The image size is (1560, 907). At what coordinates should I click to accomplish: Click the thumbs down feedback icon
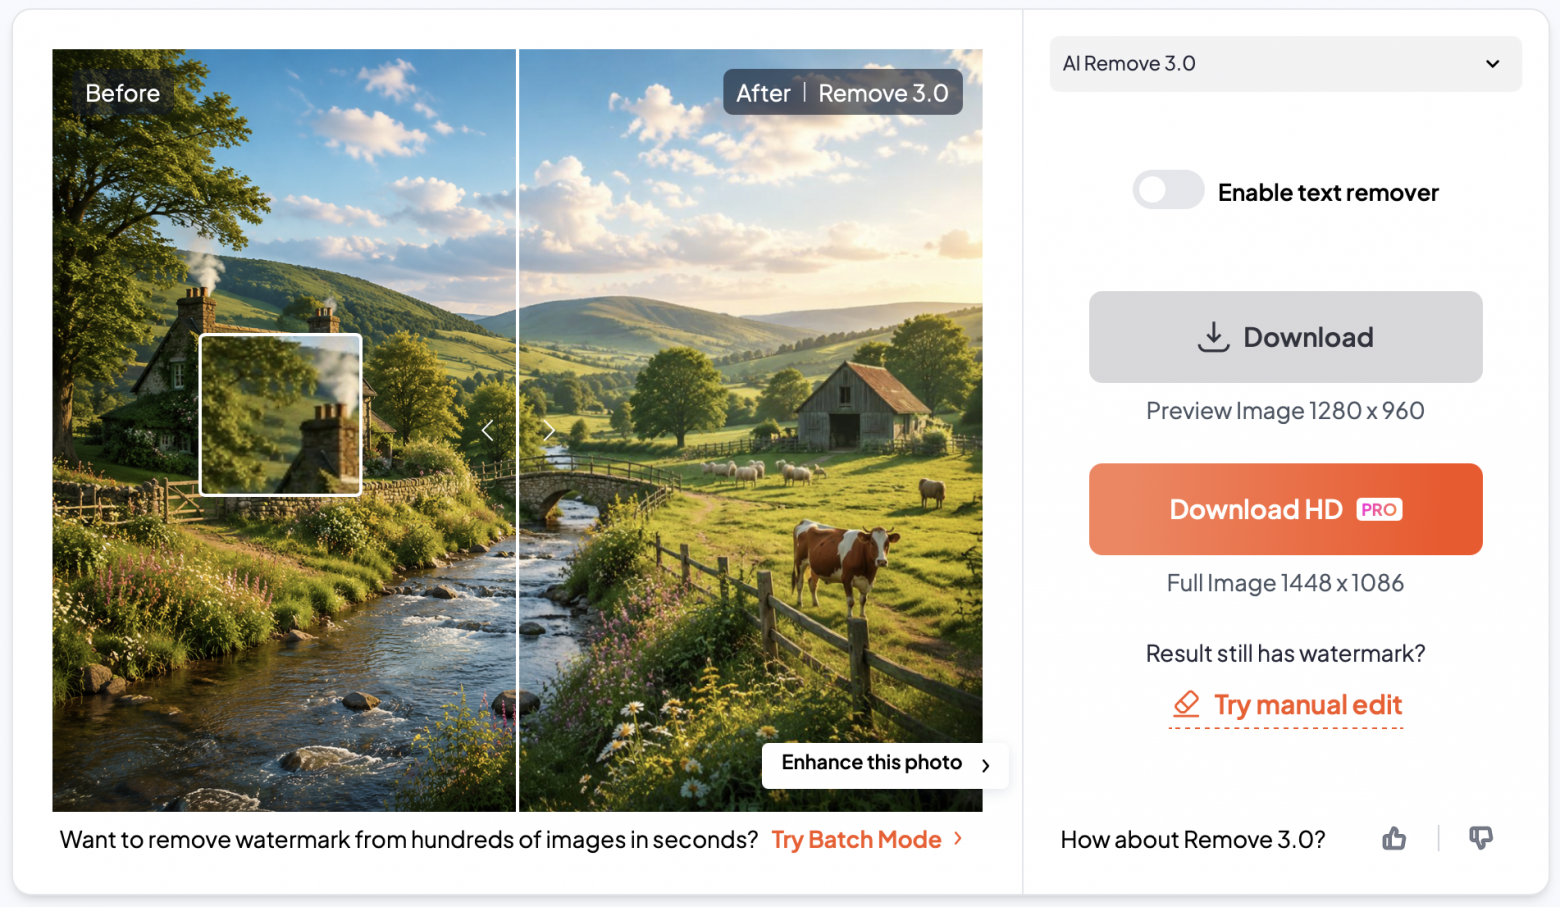[1481, 838]
